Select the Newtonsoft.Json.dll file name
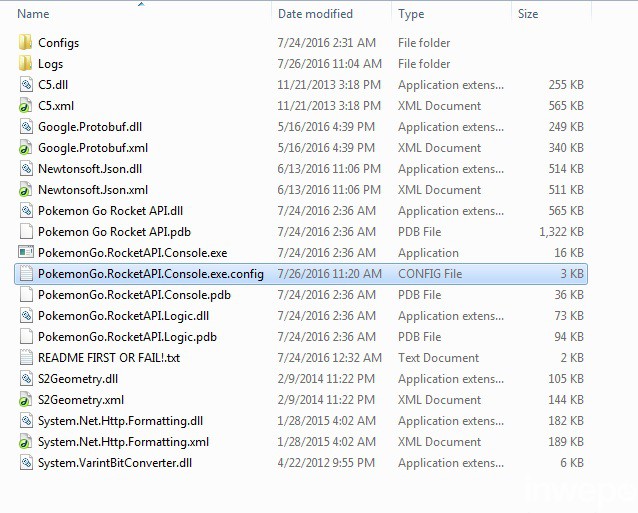638x513 pixels. pyautogui.click(x=90, y=169)
